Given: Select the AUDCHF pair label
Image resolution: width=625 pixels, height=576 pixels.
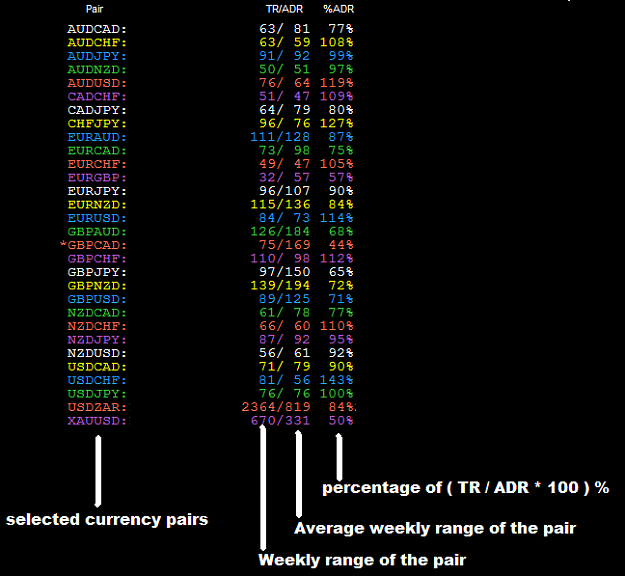Looking at the screenshot, I should click(x=97, y=43).
